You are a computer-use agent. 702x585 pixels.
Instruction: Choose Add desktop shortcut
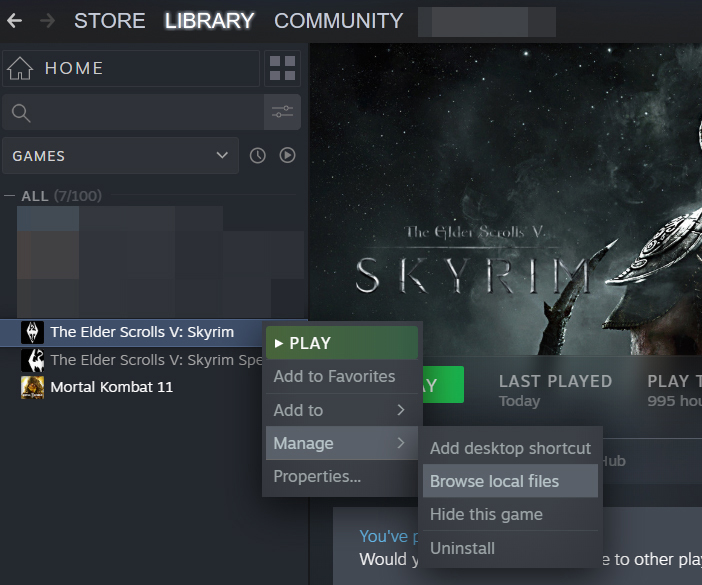(x=510, y=448)
